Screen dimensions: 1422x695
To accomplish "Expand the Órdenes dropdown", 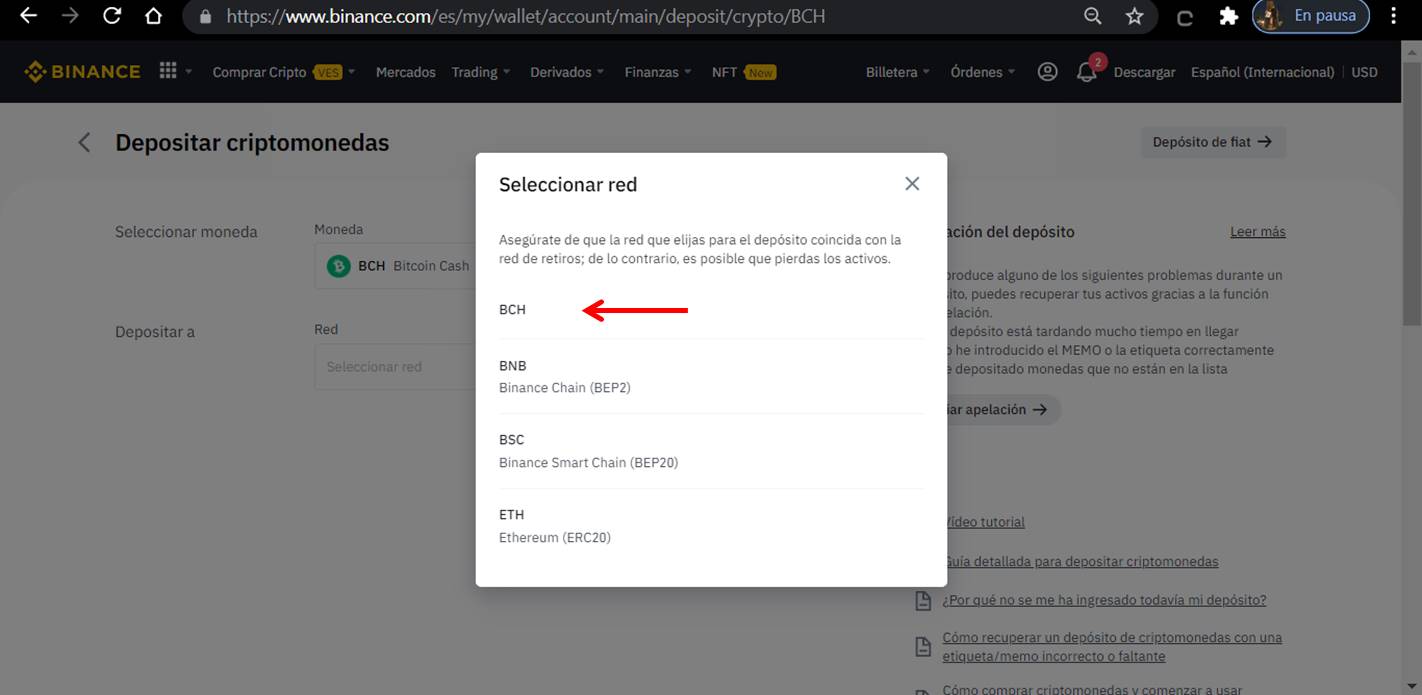I will 983,72.
